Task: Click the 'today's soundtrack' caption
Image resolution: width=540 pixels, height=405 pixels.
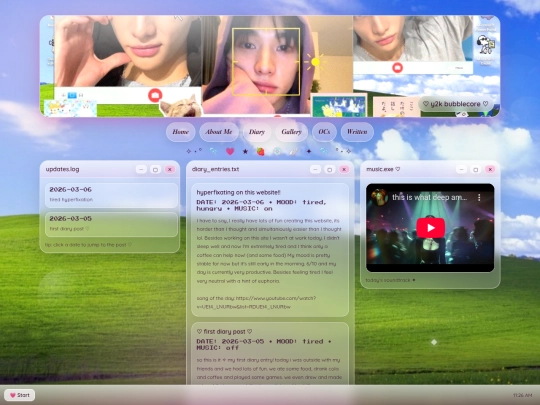Action: point(390,280)
